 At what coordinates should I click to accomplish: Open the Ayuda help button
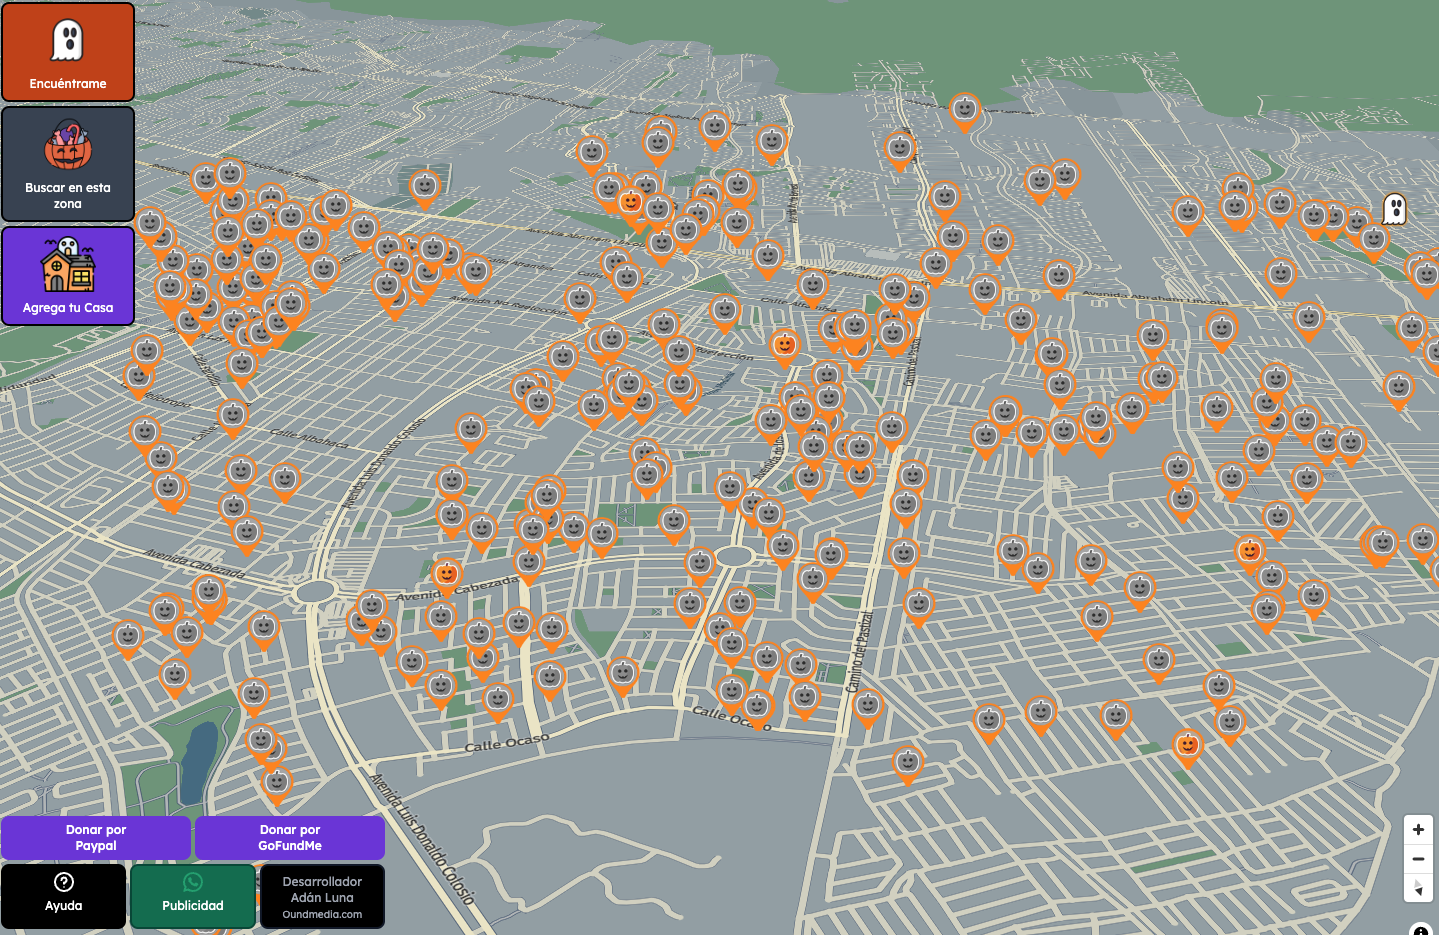[64, 895]
